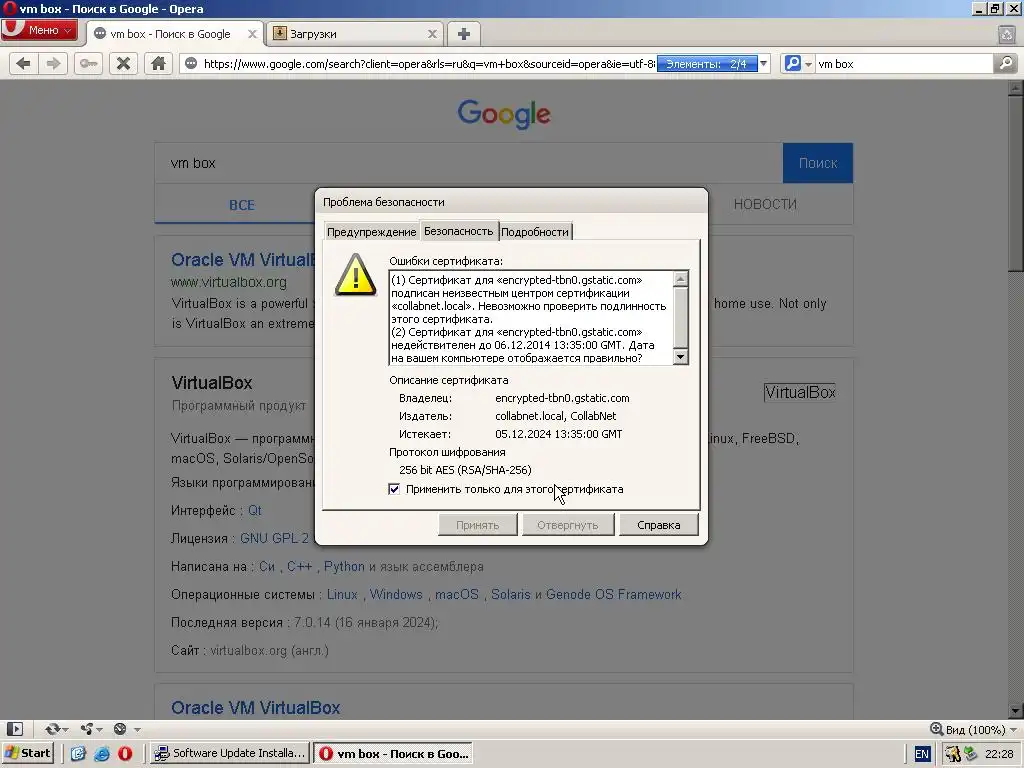The width and height of the screenshot is (1024, 768).
Task: Click the Отвергнуть button
Action: [x=568, y=525]
